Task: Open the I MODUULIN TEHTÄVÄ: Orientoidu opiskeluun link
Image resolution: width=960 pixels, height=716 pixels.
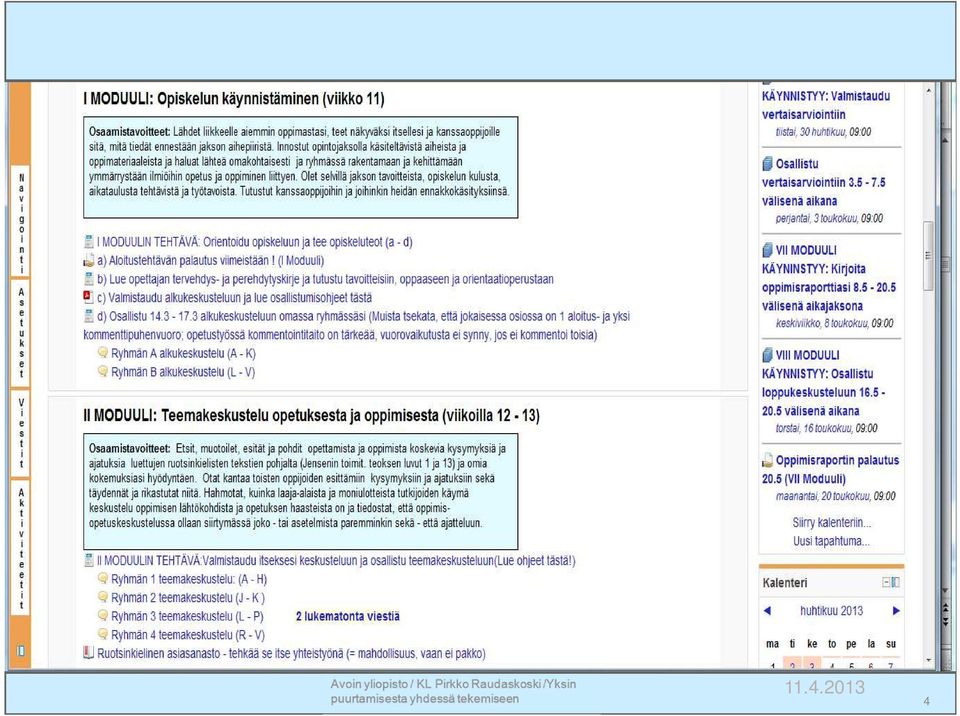Action: [255, 242]
